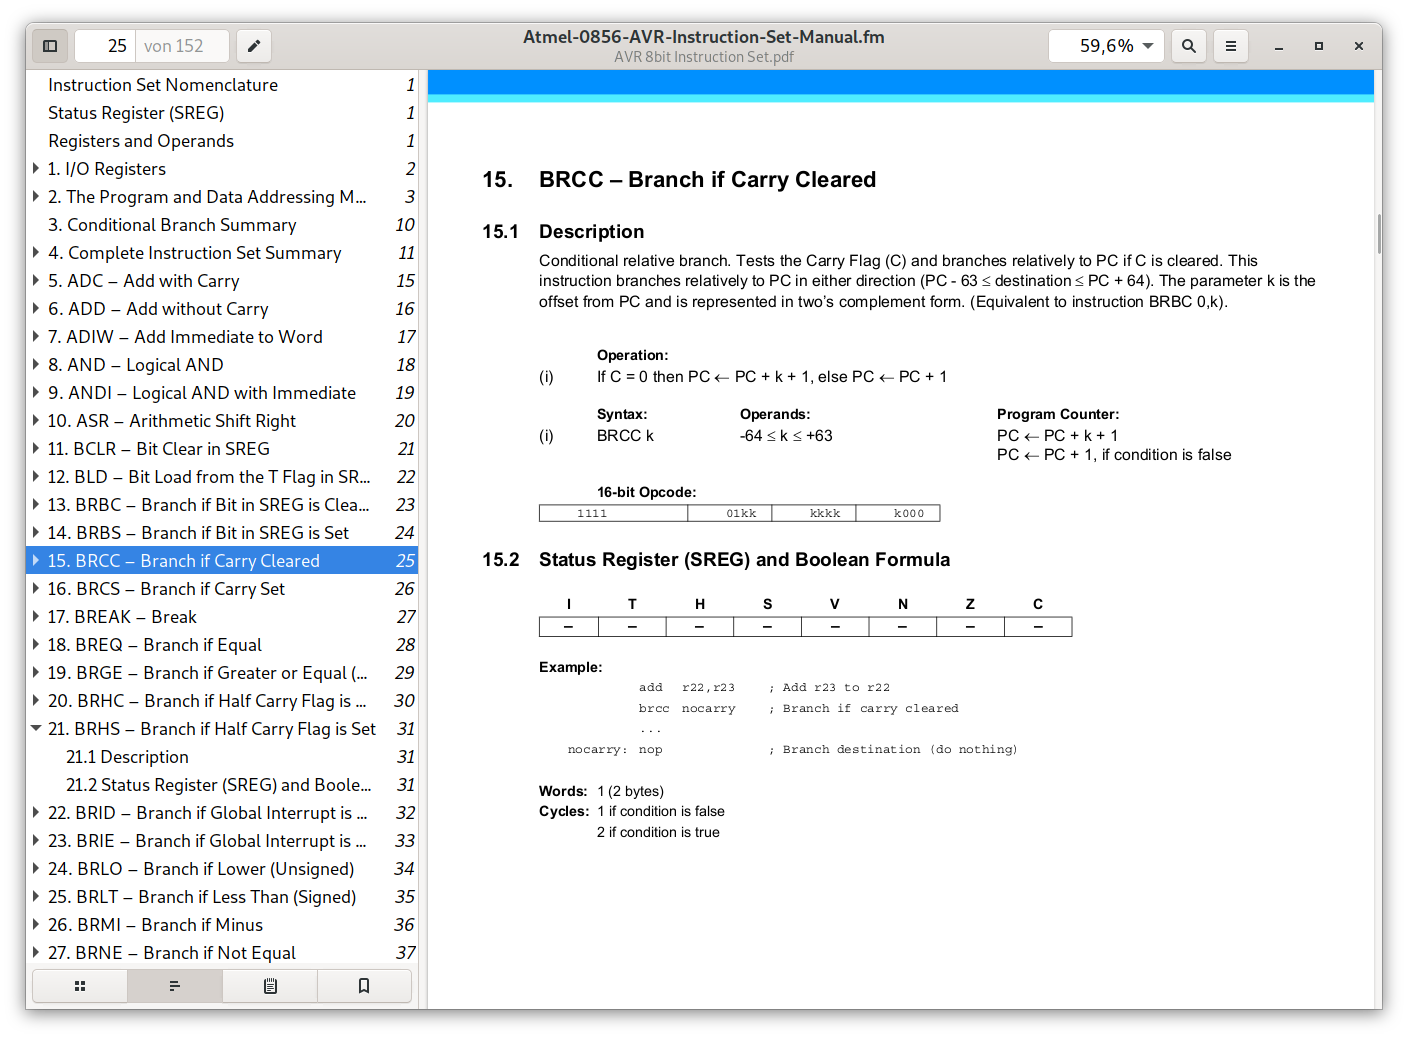Screen dimensions: 1408x1038
Task: Go to 25. BRLT – Branch if Less Than
Action: 222,897
